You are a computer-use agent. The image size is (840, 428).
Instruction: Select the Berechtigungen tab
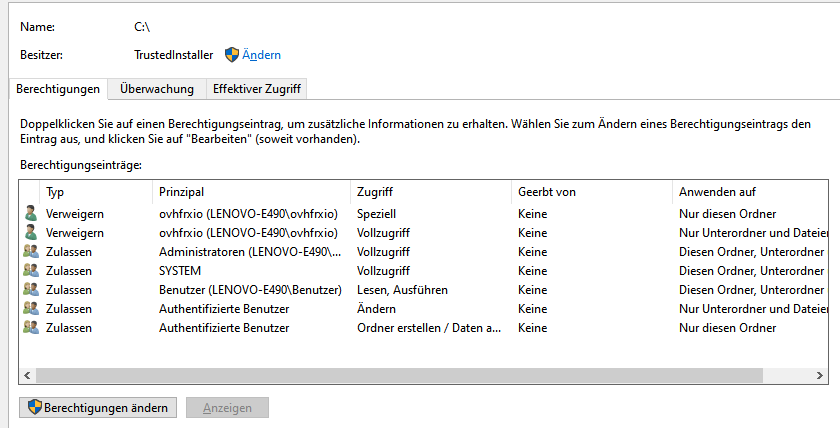tap(58, 89)
